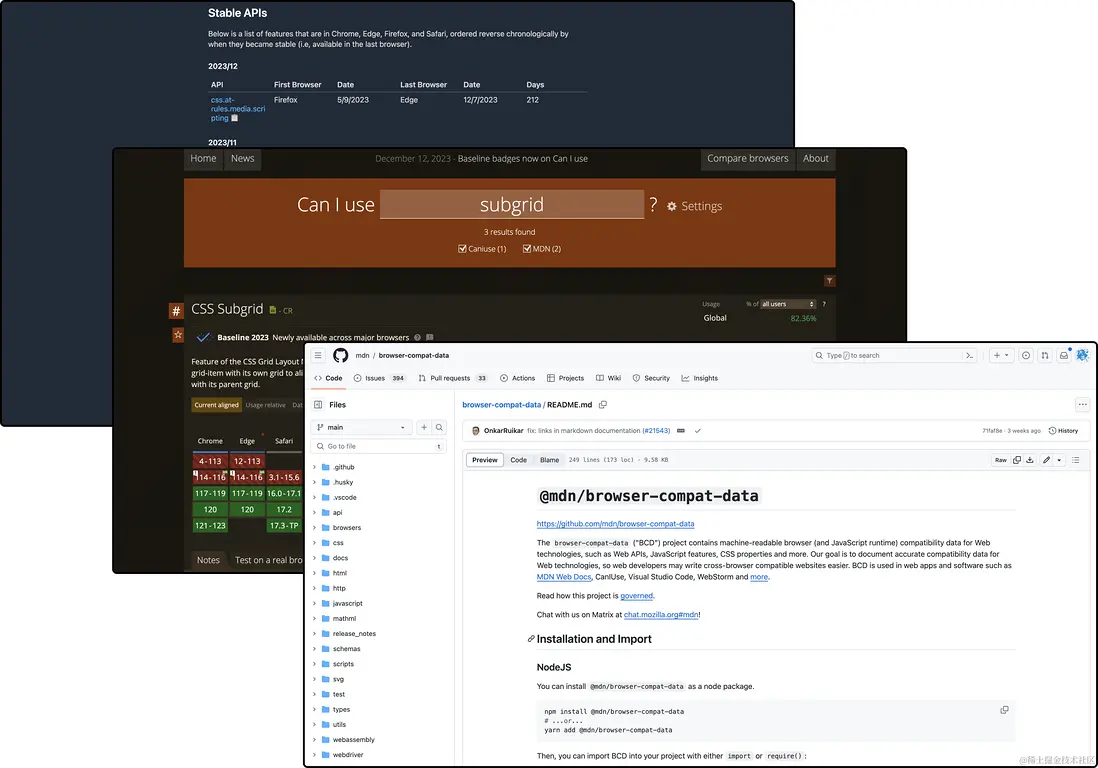Screen dimensions: 1098x768
Task: Open GitHub create-new plus dropdown
Action: tap(1001, 356)
